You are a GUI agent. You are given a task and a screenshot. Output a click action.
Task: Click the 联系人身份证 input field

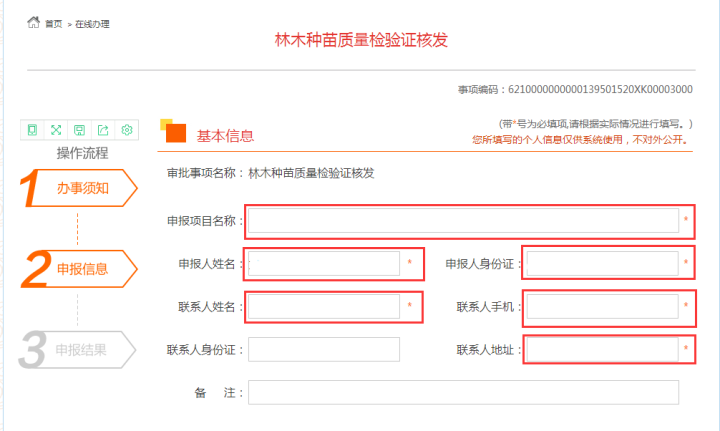tap(324, 350)
